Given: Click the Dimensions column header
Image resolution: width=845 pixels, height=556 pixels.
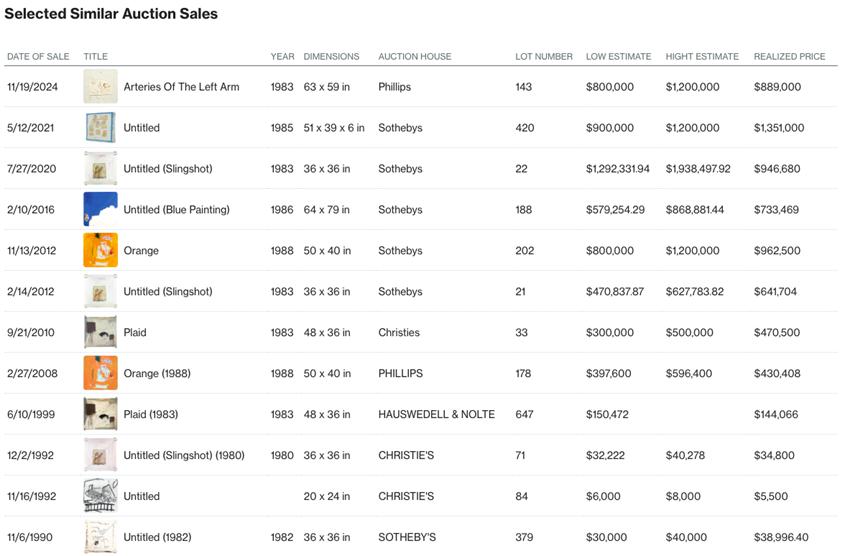Looking at the screenshot, I should [331, 57].
